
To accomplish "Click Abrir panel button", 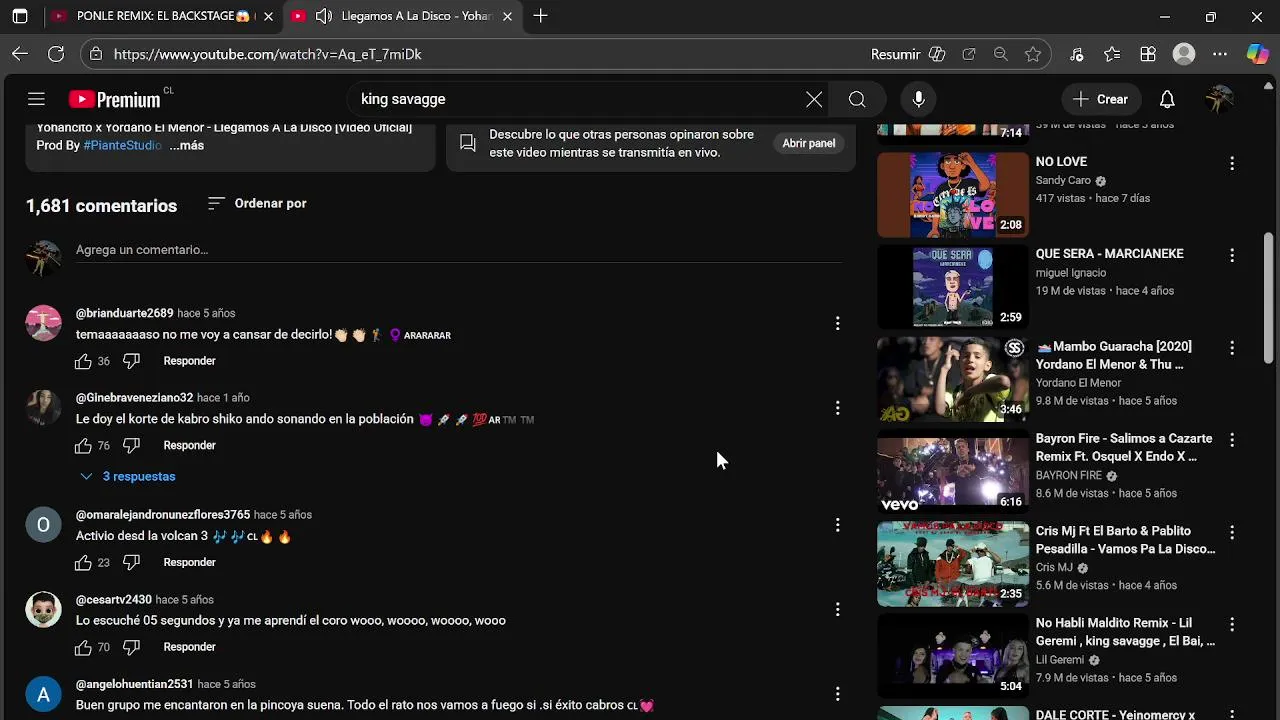I will coord(808,143).
